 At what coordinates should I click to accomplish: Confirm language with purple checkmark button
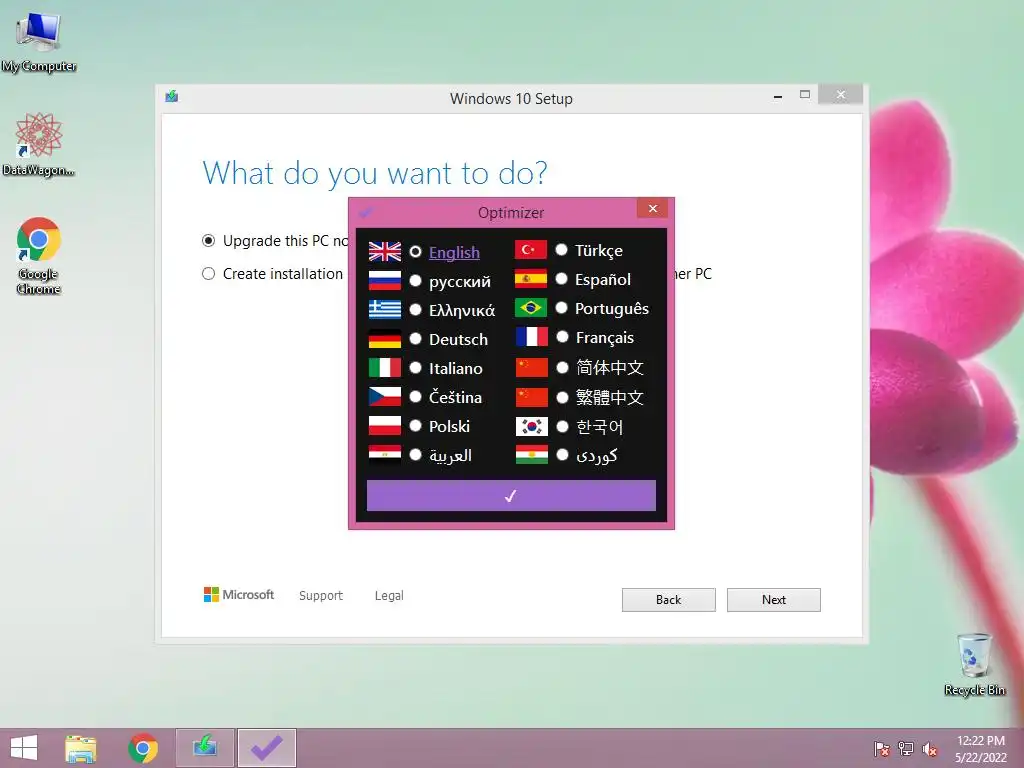(x=511, y=496)
